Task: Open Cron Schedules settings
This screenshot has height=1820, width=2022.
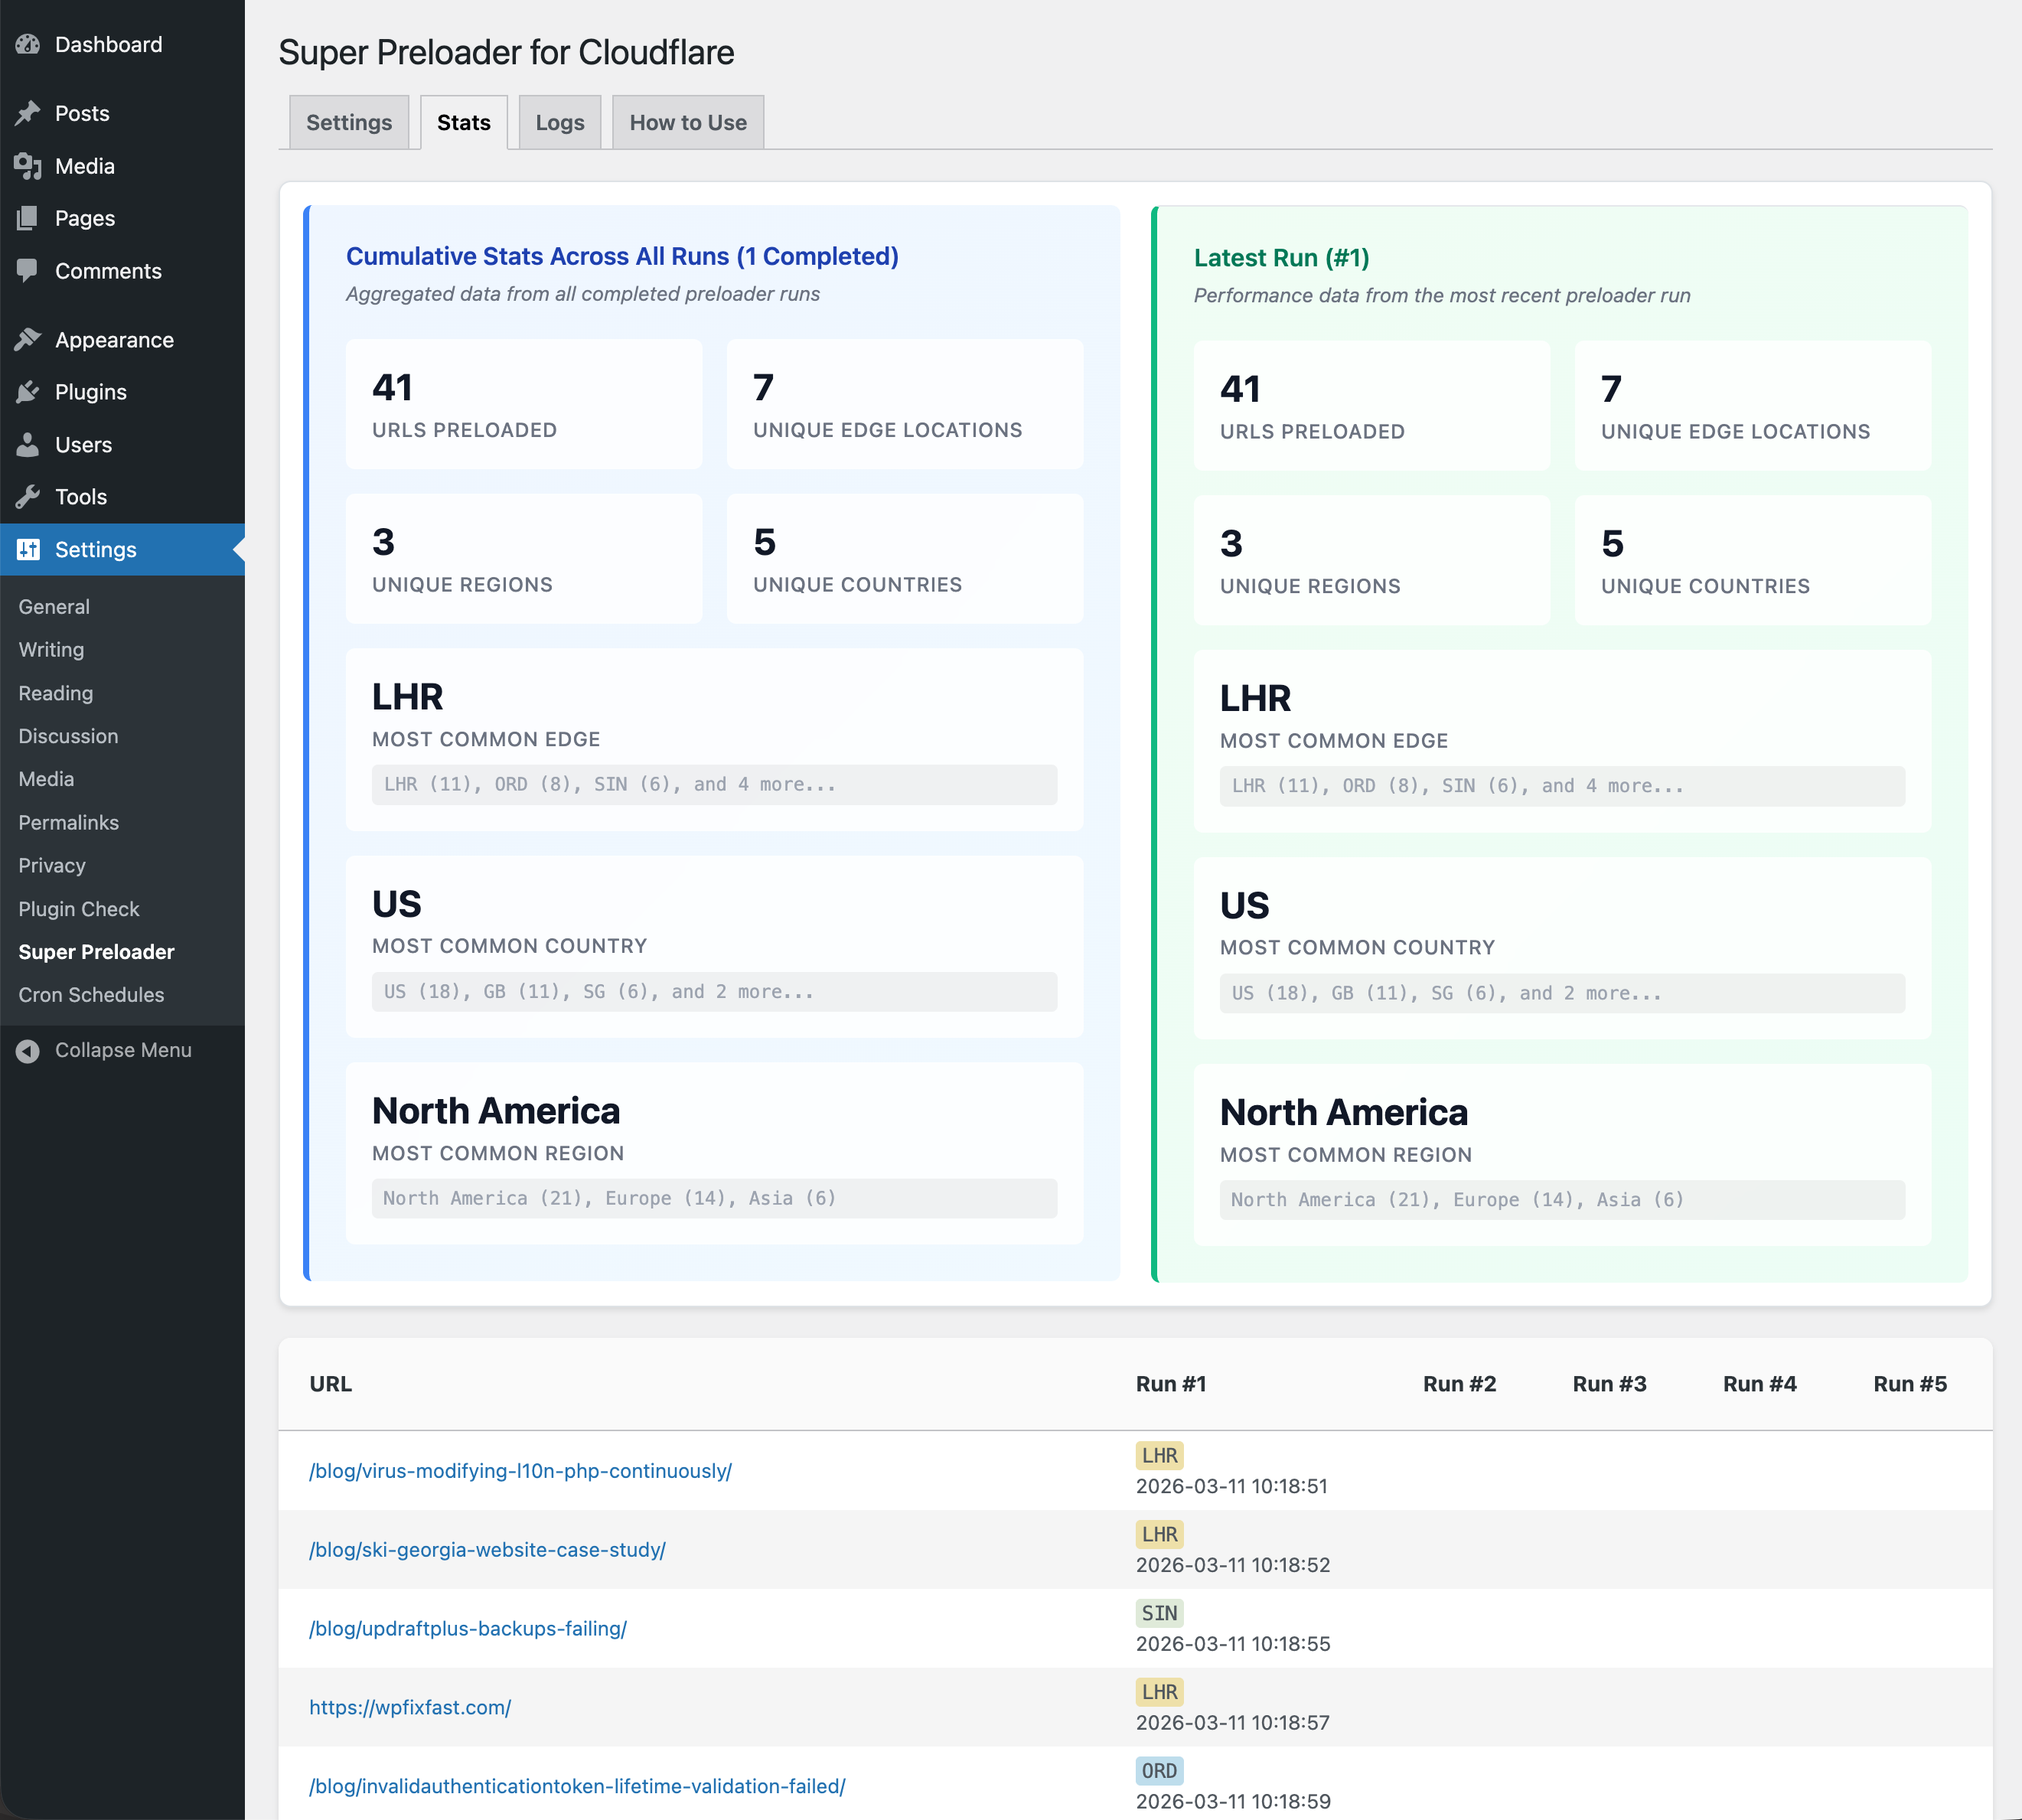Action: [91, 994]
